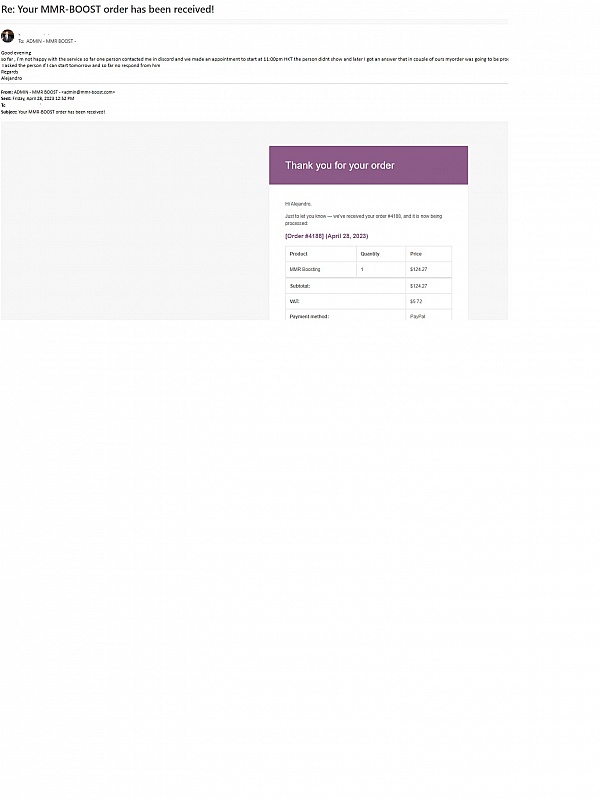Click the 'Price' column header

click(416, 254)
